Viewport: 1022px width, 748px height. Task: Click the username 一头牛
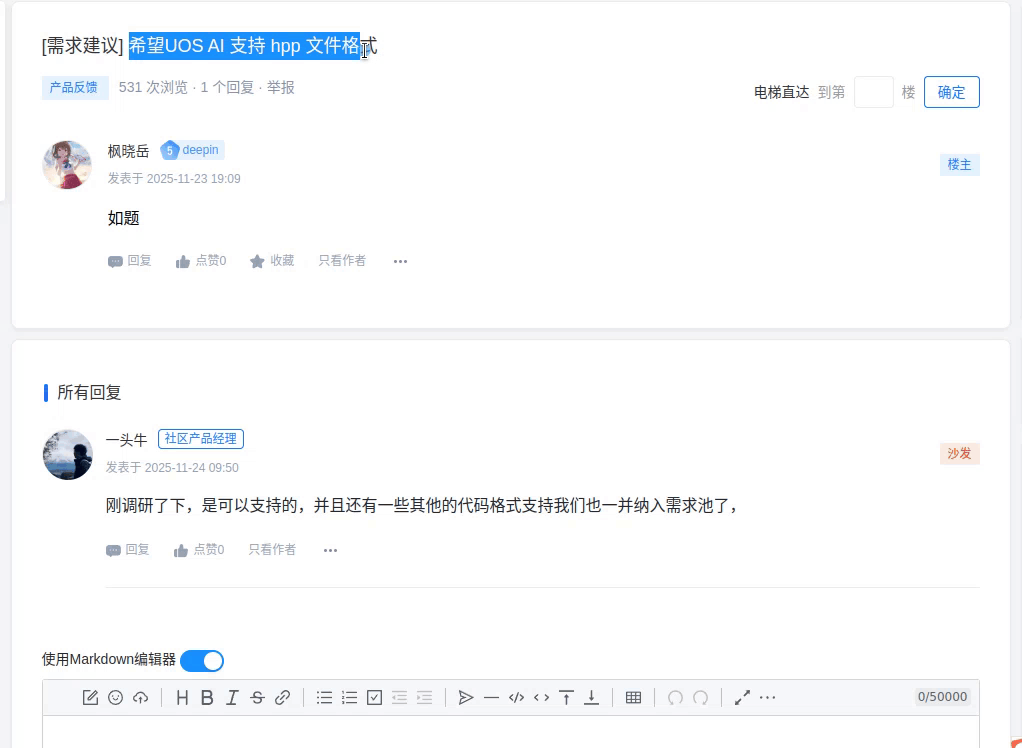coord(126,440)
